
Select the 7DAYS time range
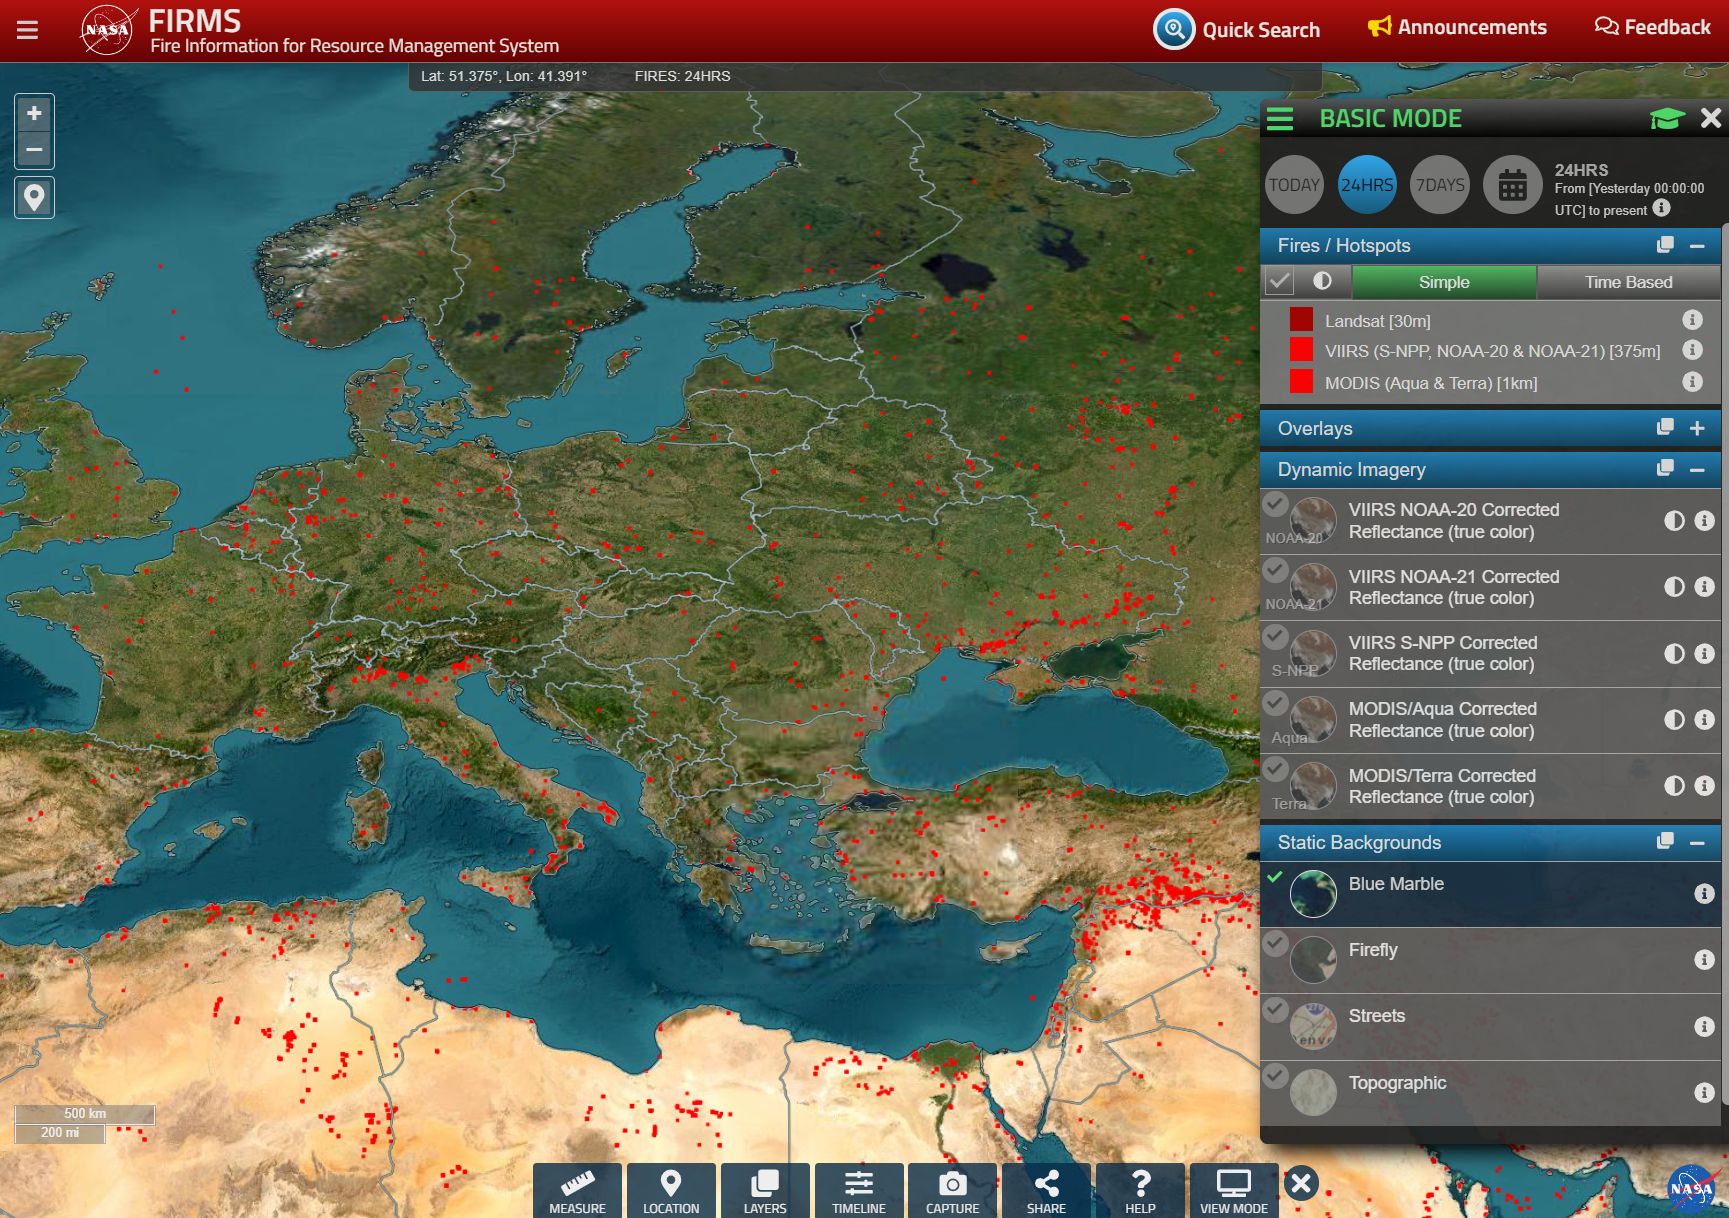1439,185
